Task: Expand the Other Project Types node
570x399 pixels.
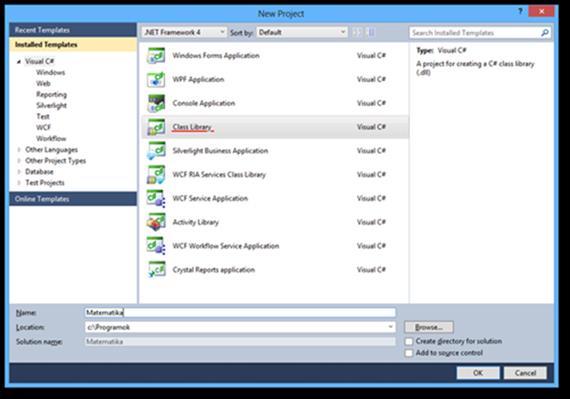Action: (x=19, y=161)
